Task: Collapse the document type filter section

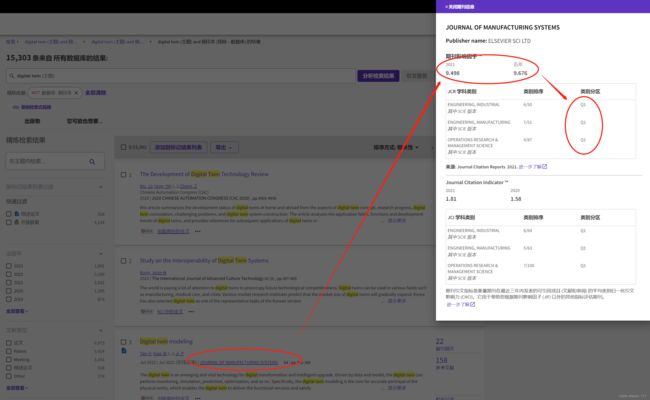Action: pos(101,330)
